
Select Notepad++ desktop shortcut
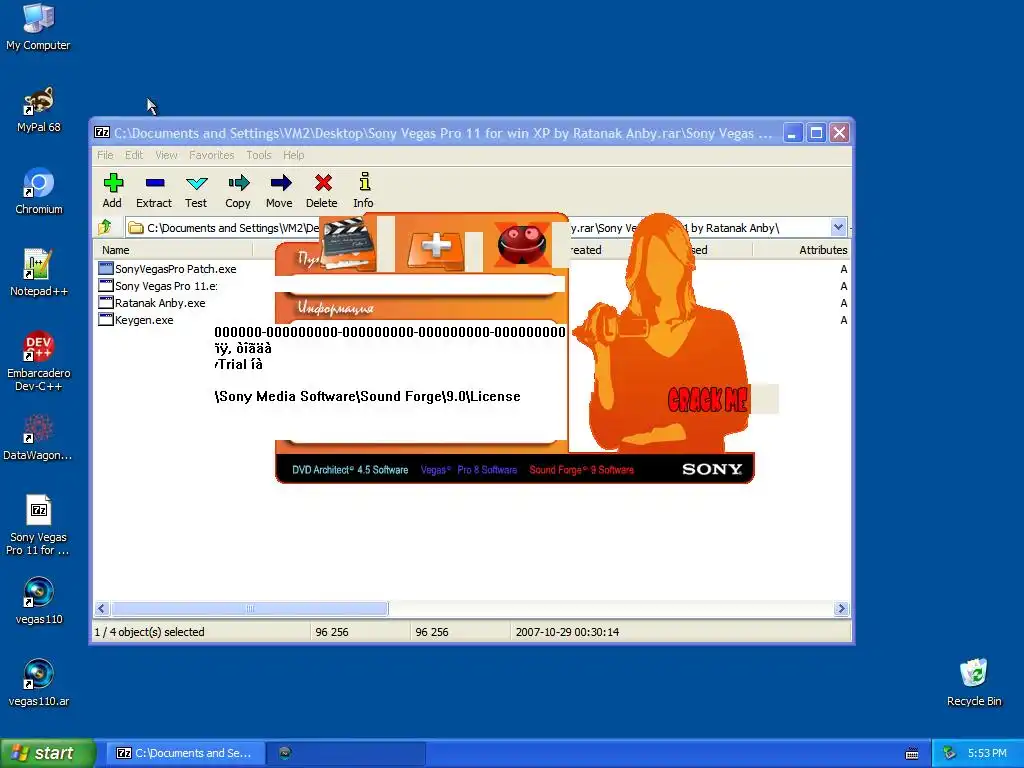(39, 273)
